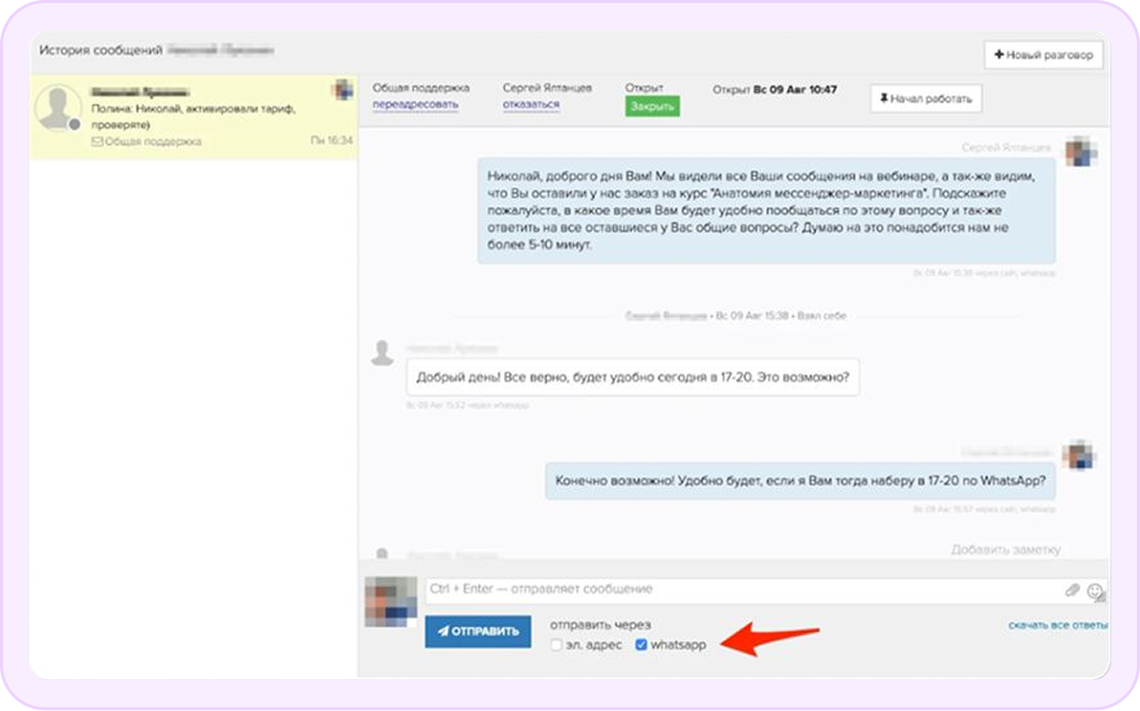The image size is (1140, 711).
Task: Click the paper plane icon on ОТПРАВИТЬ
Action: [x=443, y=632]
